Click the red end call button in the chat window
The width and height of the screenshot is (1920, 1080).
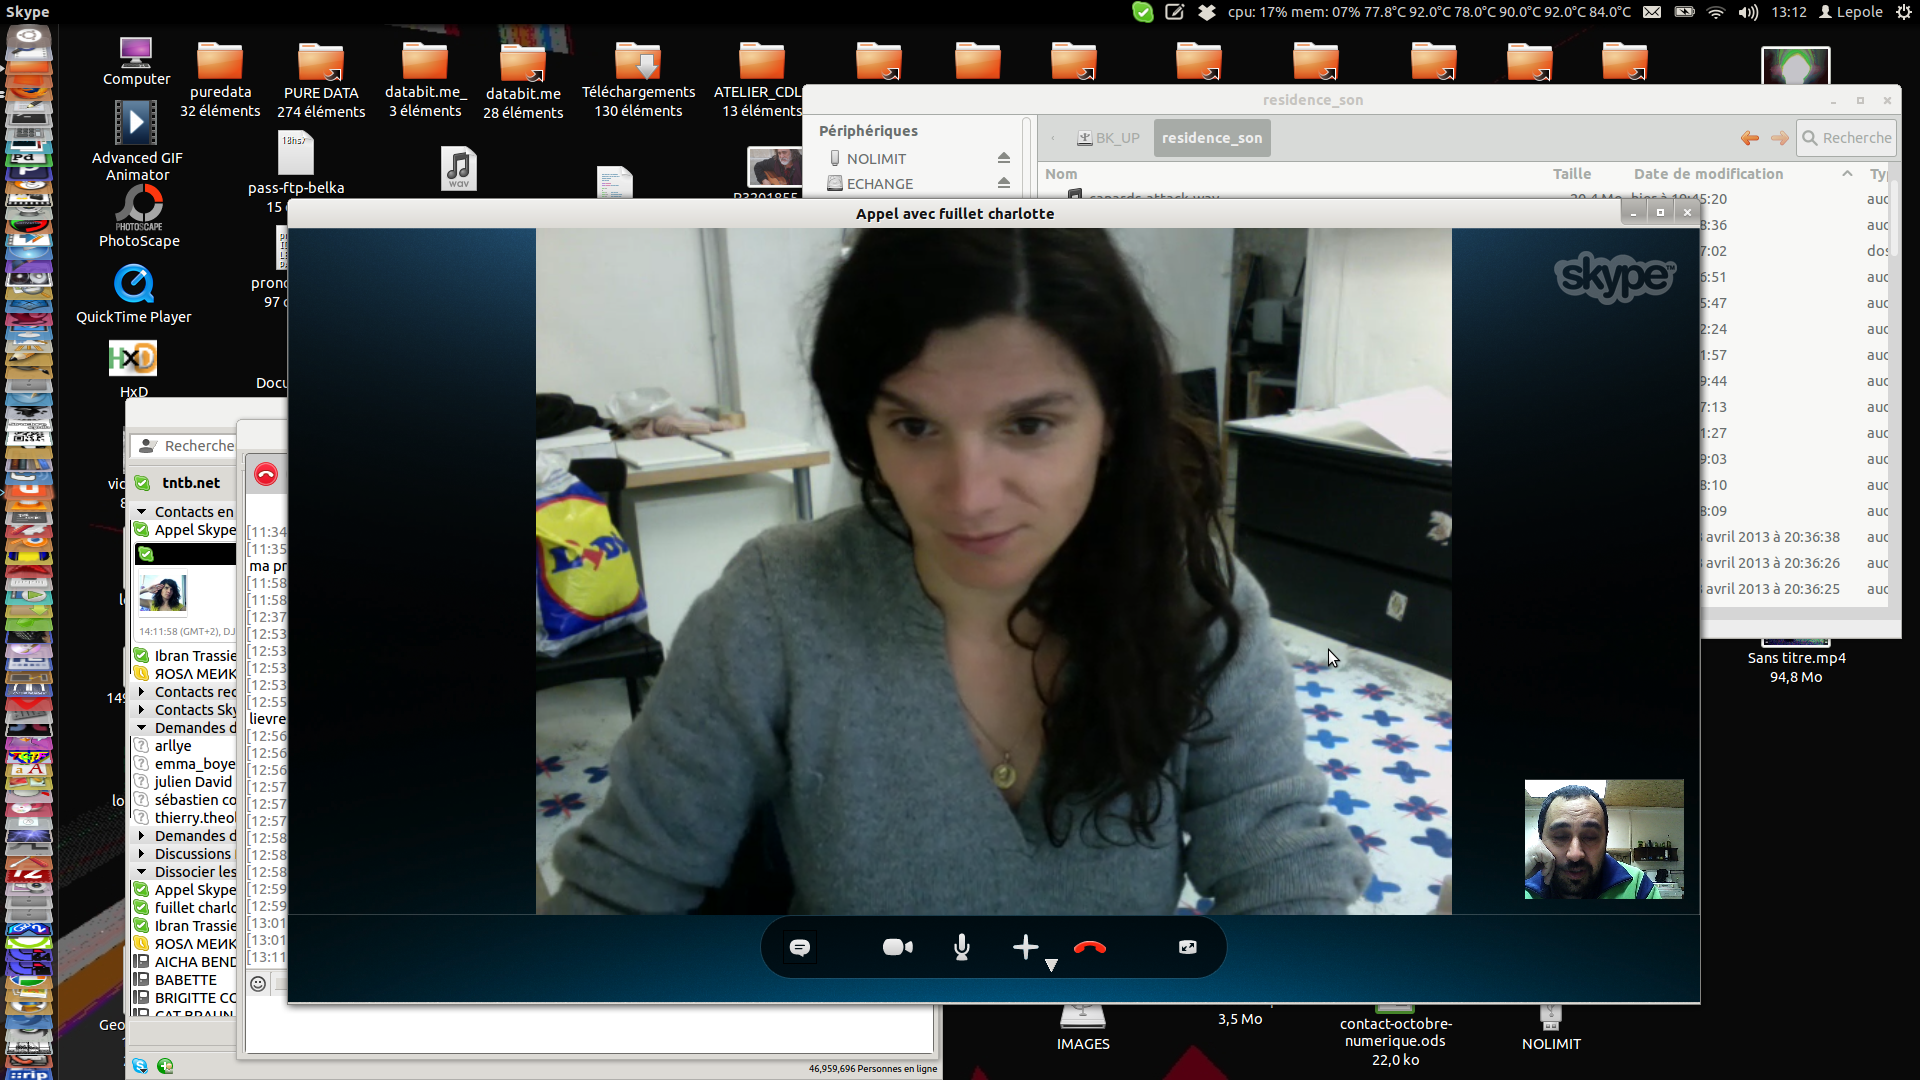click(x=265, y=474)
